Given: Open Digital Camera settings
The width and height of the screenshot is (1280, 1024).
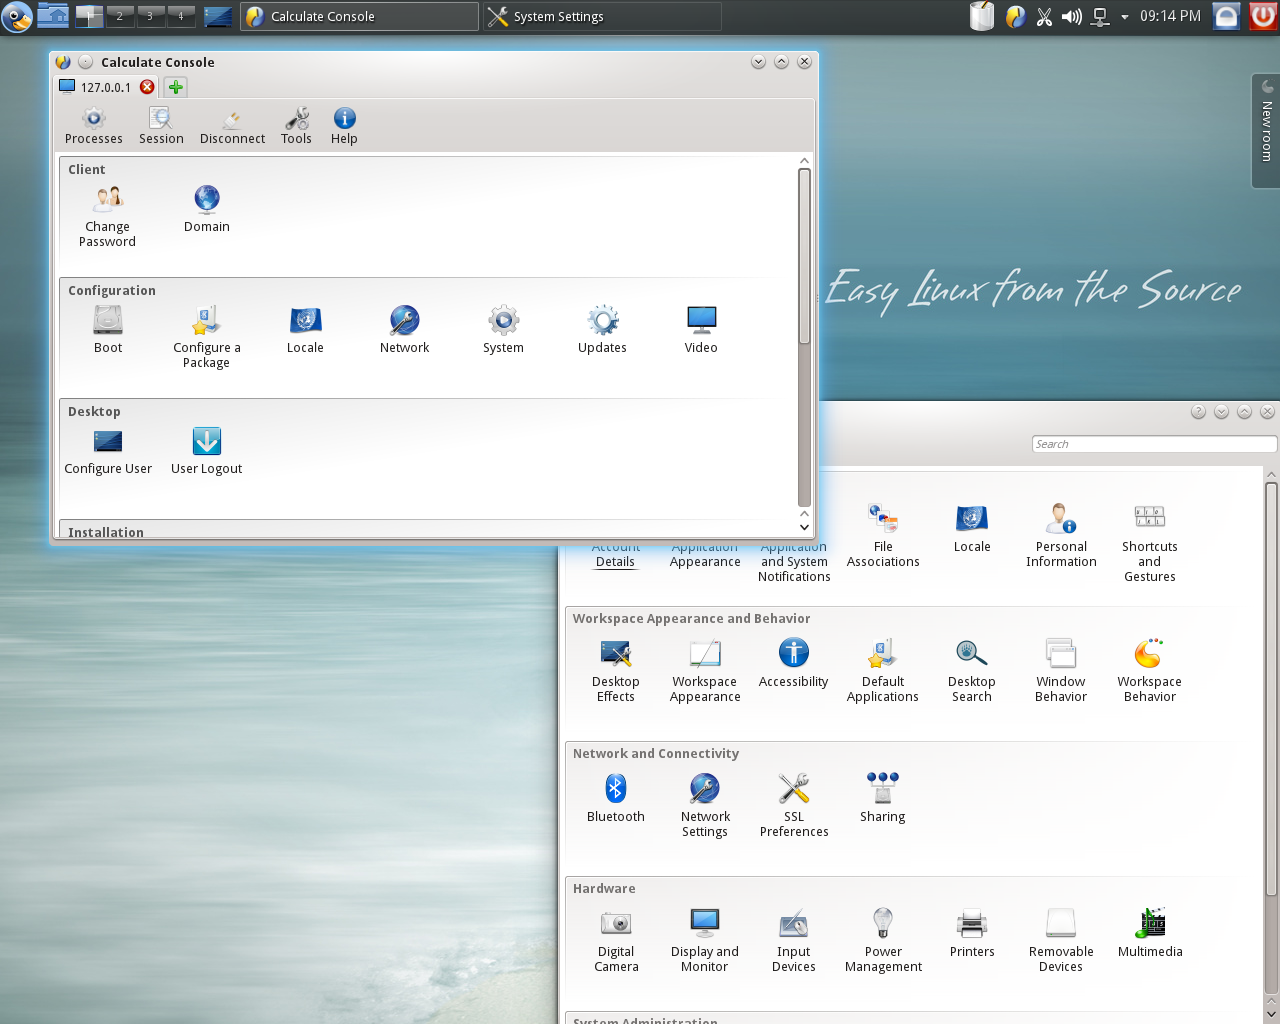Looking at the screenshot, I should [616, 941].
